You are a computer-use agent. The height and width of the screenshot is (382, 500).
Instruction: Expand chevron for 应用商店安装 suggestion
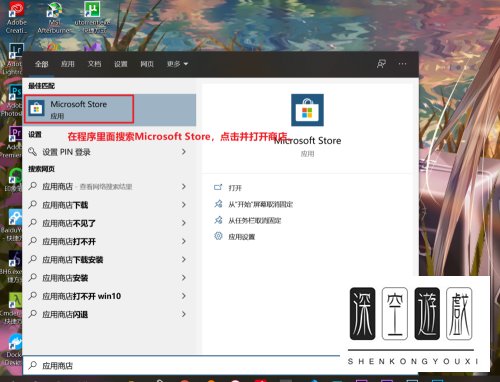point(184,278)
